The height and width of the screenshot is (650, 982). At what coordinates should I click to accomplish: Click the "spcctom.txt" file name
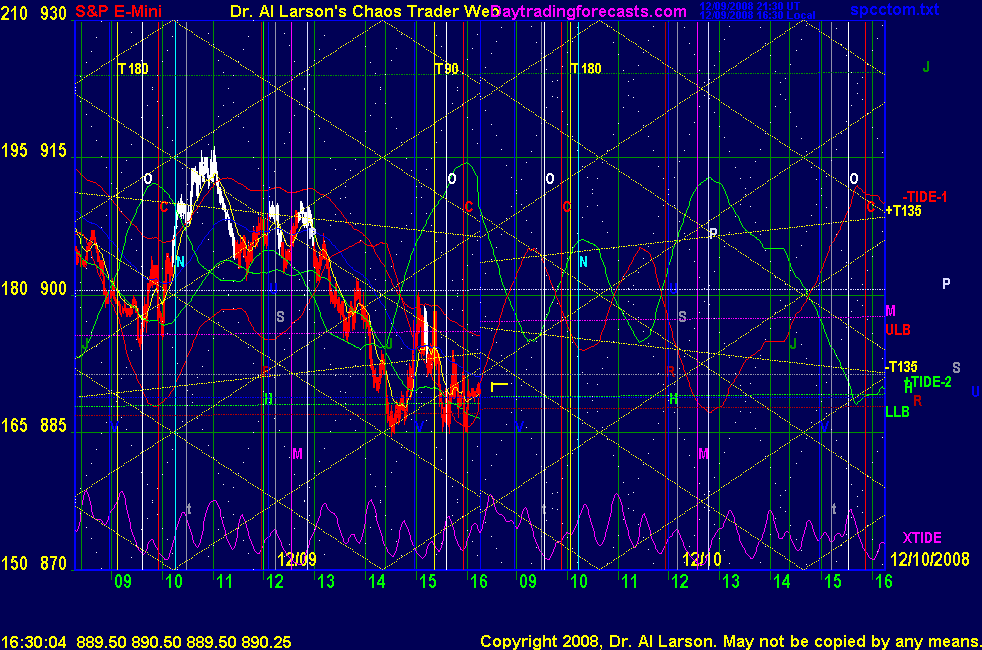(894, 9)
